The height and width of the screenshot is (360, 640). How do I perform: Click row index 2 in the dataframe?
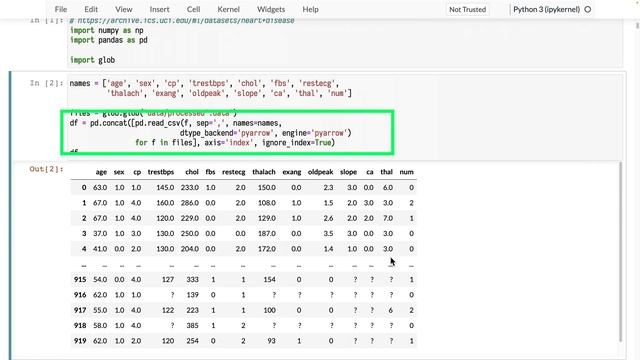pyautogui.click(x=84, y=218)
